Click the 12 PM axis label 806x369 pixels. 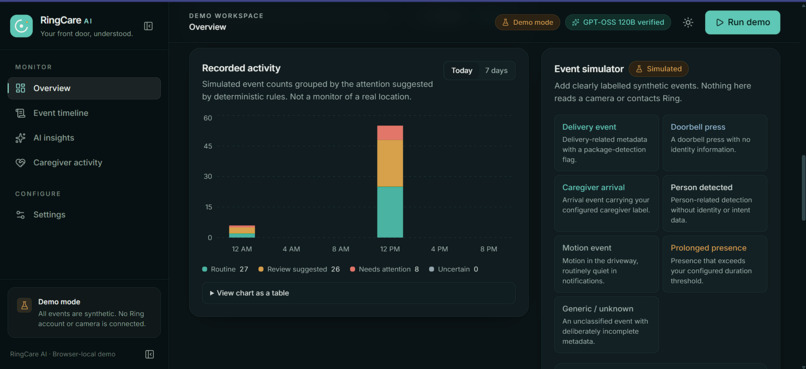(x=390, y=249)
